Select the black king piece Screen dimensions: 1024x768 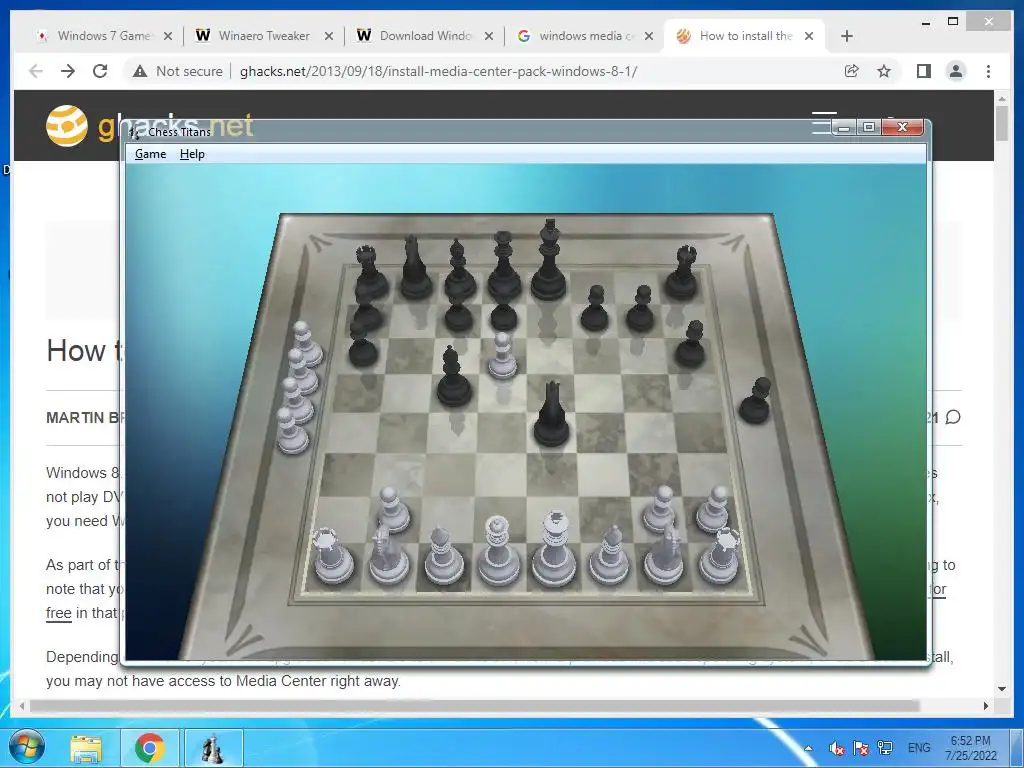[549, 260]
